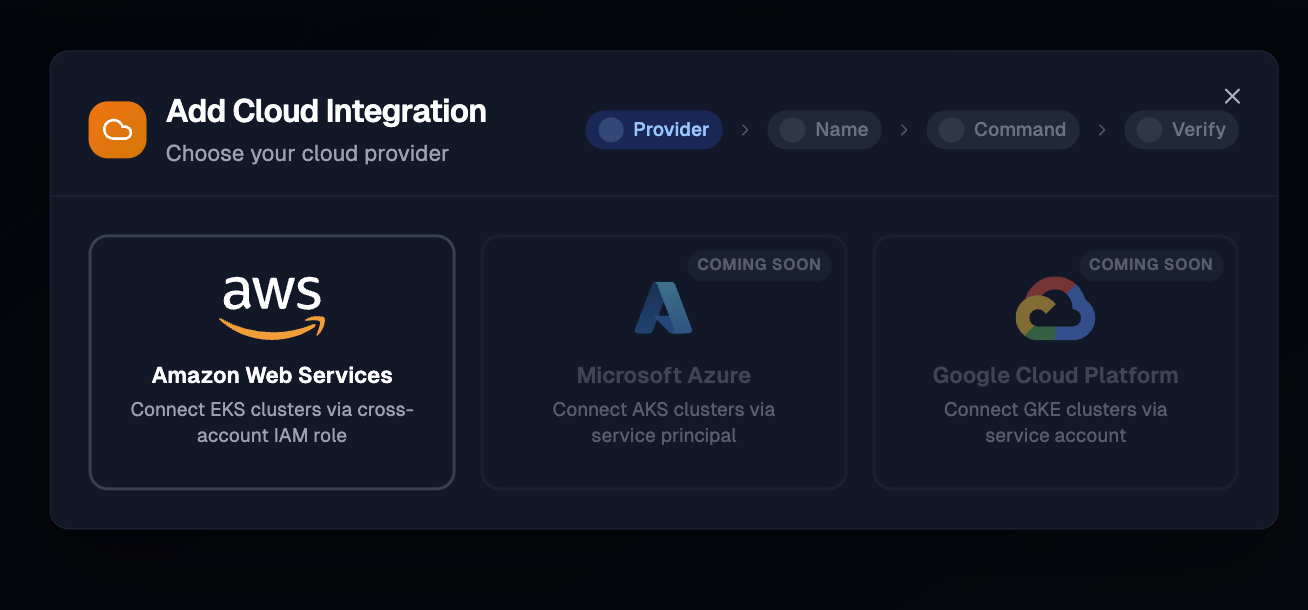
Task: Click the Microsoft Azure logo
Action: (x=663, y=307)
